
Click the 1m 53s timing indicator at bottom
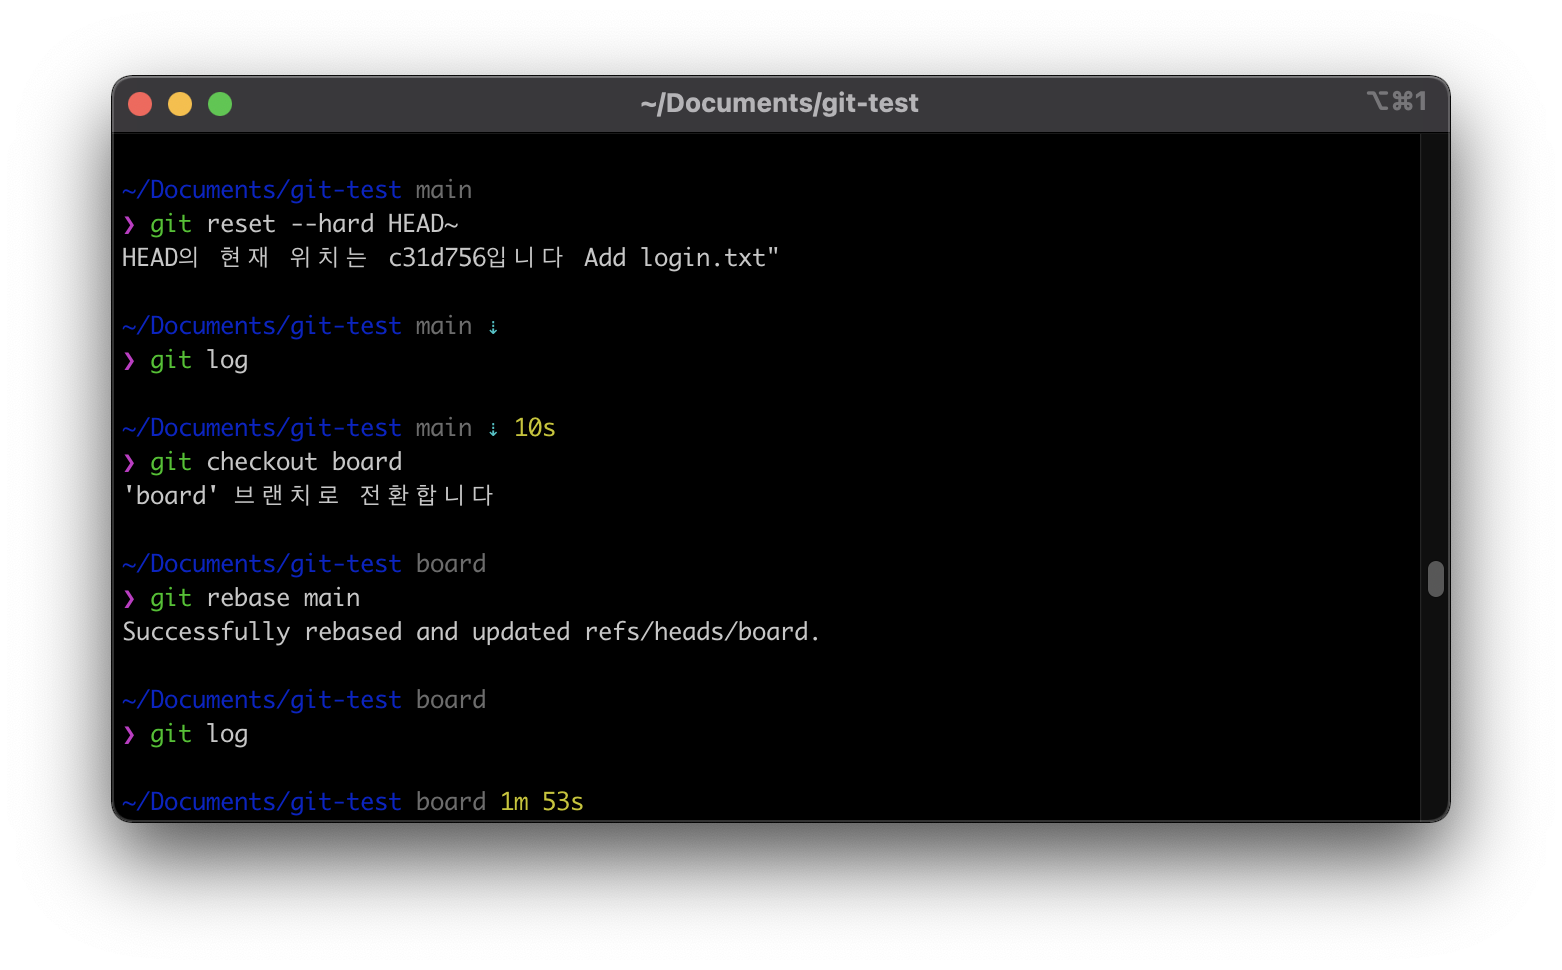coord(540,801)
